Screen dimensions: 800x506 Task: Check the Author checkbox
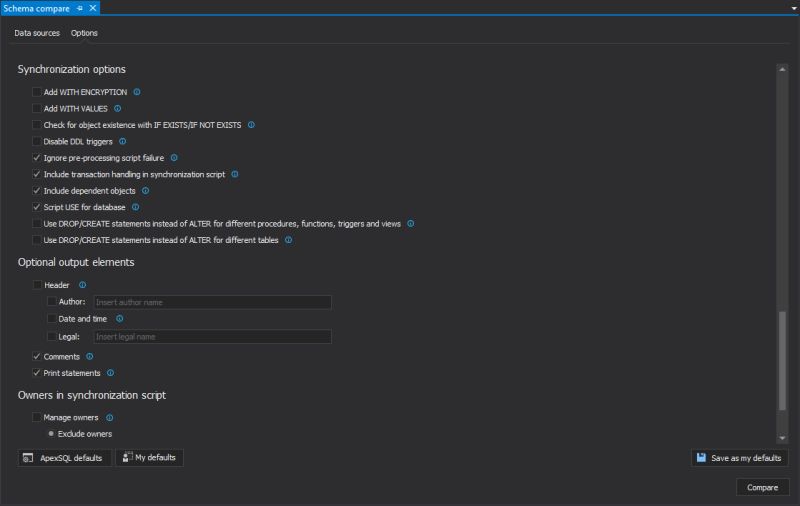(x=51, y=301)
